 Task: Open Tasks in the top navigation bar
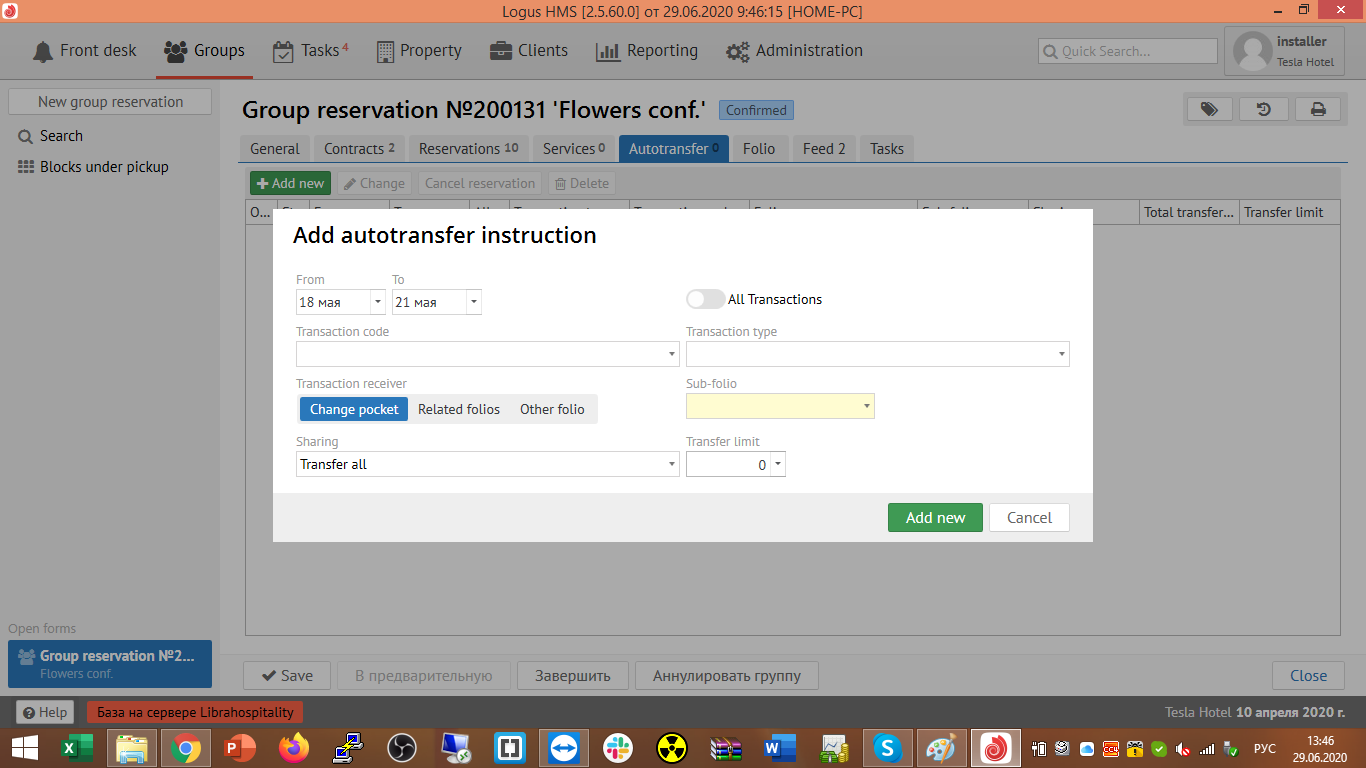[311, 51]
